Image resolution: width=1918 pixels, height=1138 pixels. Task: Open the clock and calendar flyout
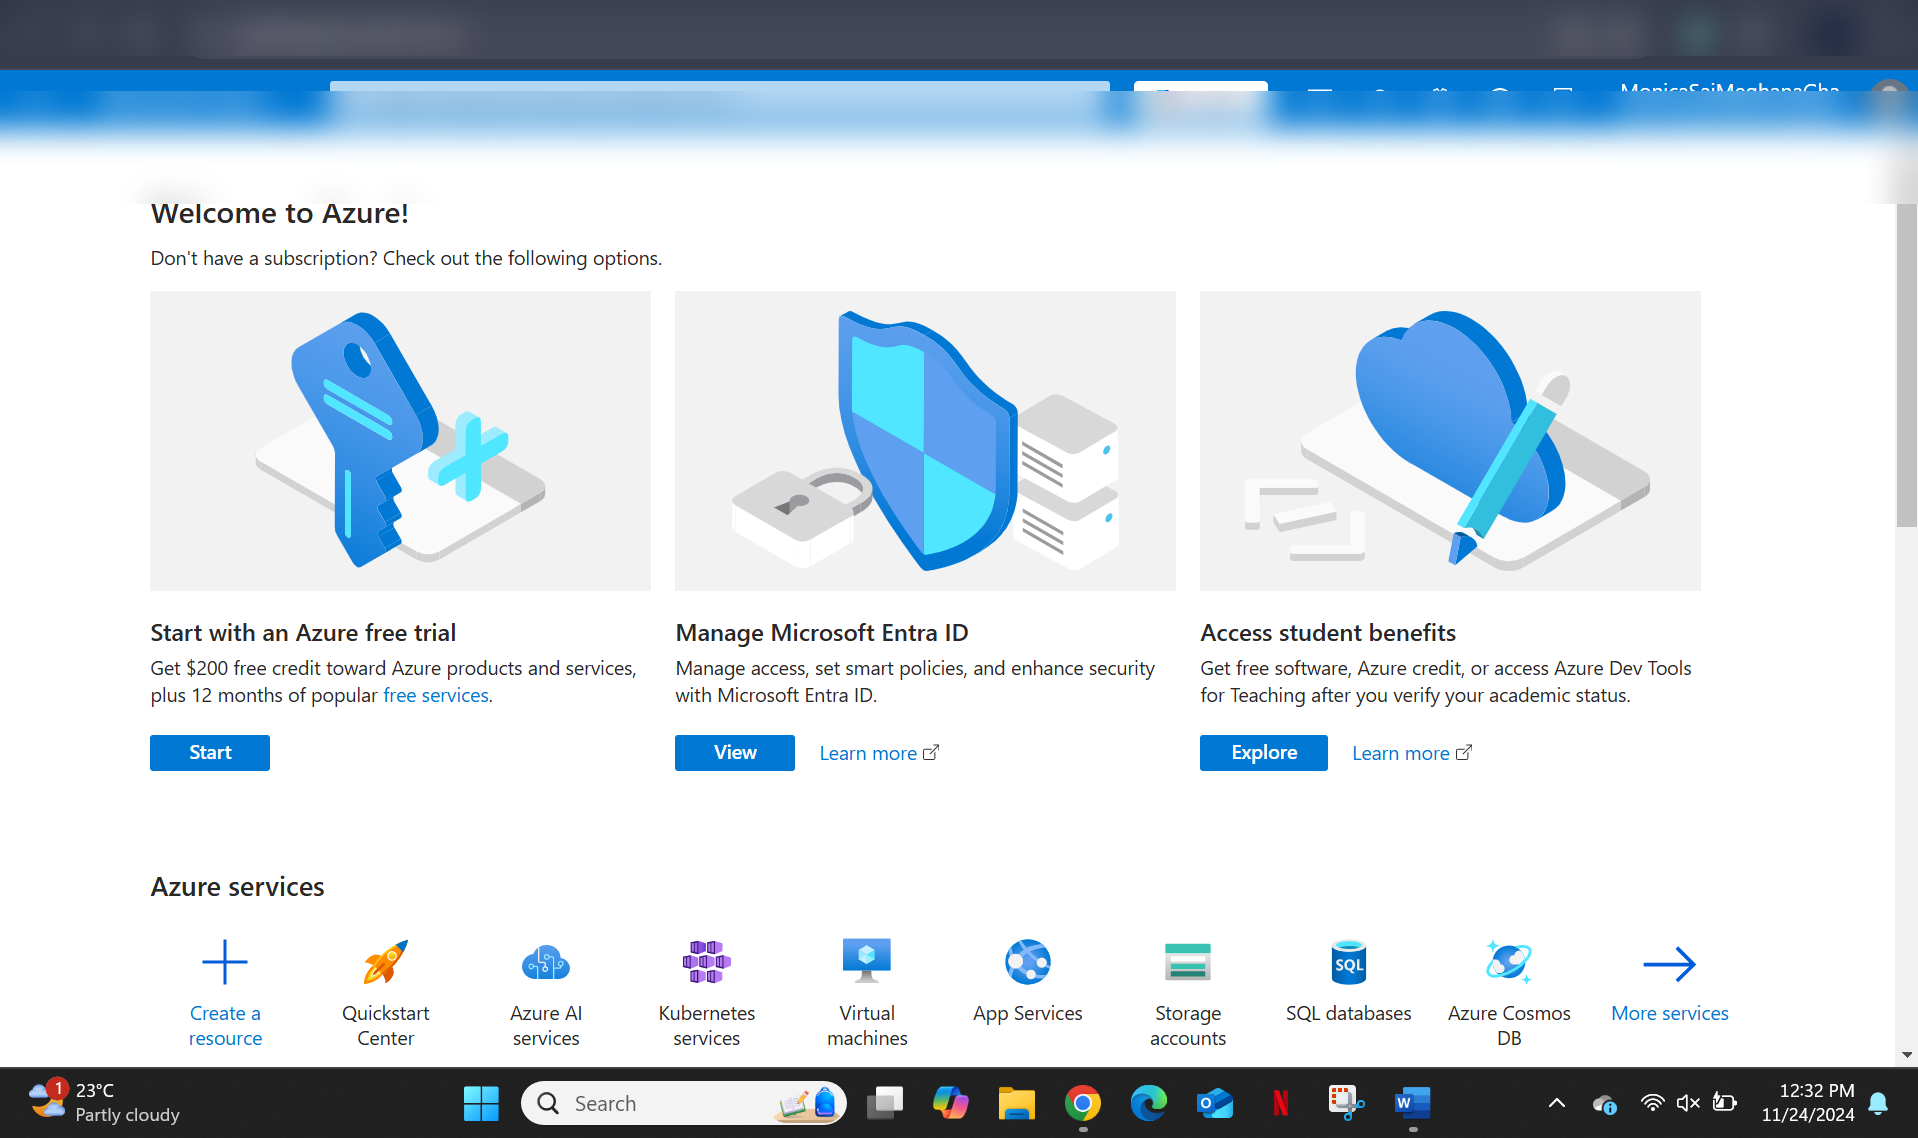pos(1807,1102)
